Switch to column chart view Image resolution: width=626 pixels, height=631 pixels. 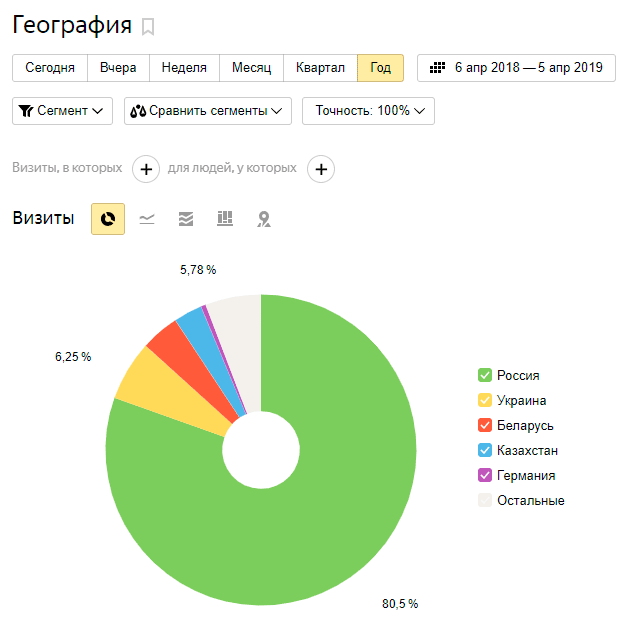coord(225,219)
